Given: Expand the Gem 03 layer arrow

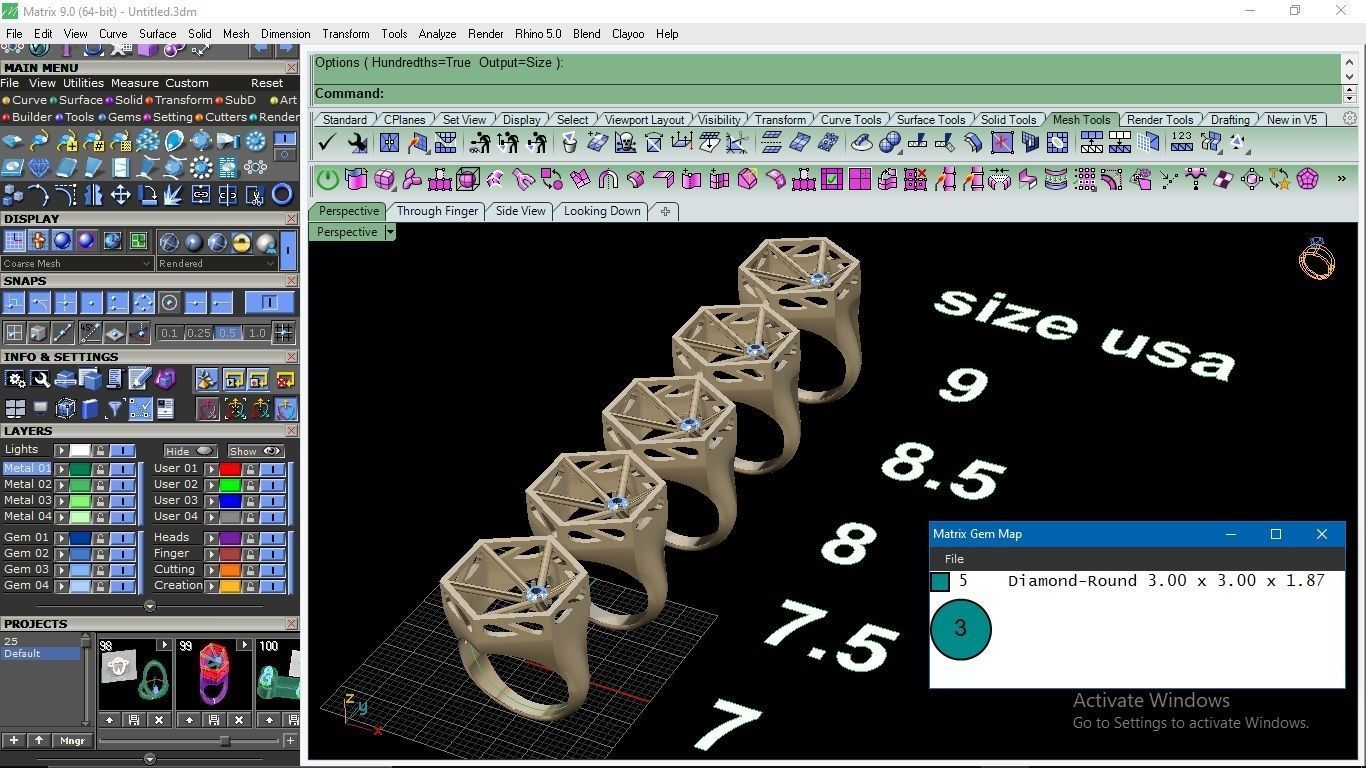Looking at the screenshot, I should (61, 570).
